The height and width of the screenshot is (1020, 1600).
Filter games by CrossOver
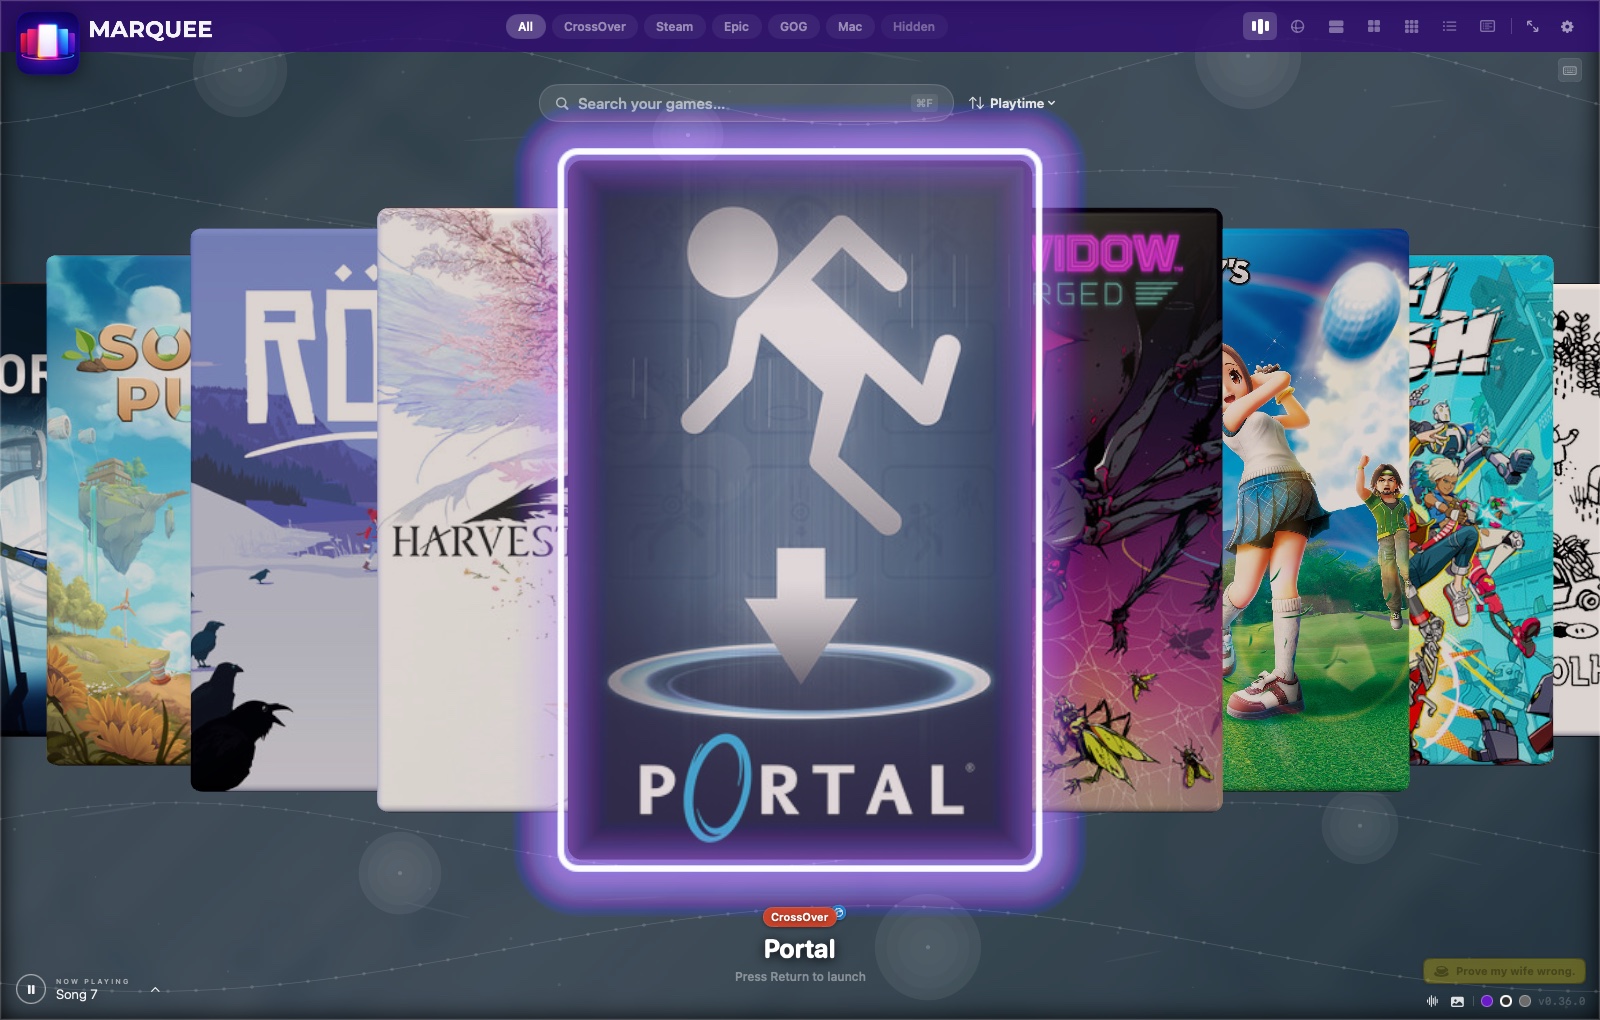point(595,27)
